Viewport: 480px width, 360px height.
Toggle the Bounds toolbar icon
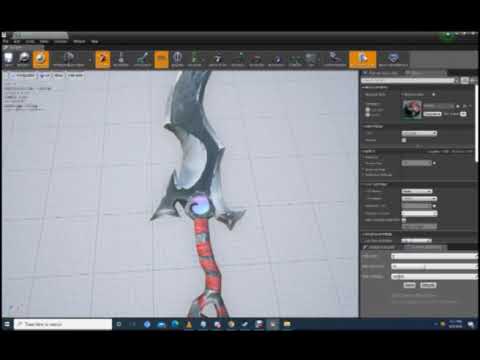pyautogui.click(x=177, y=59)
